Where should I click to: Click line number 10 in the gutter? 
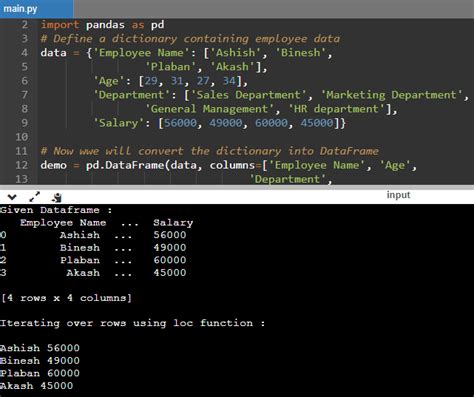(21, 137)
